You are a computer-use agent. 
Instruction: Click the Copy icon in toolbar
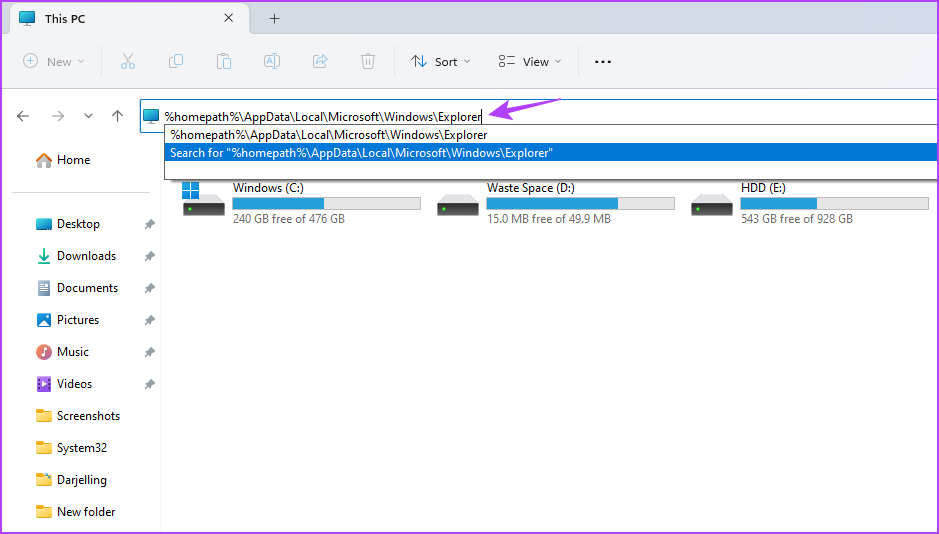click(x=175, y=61)
